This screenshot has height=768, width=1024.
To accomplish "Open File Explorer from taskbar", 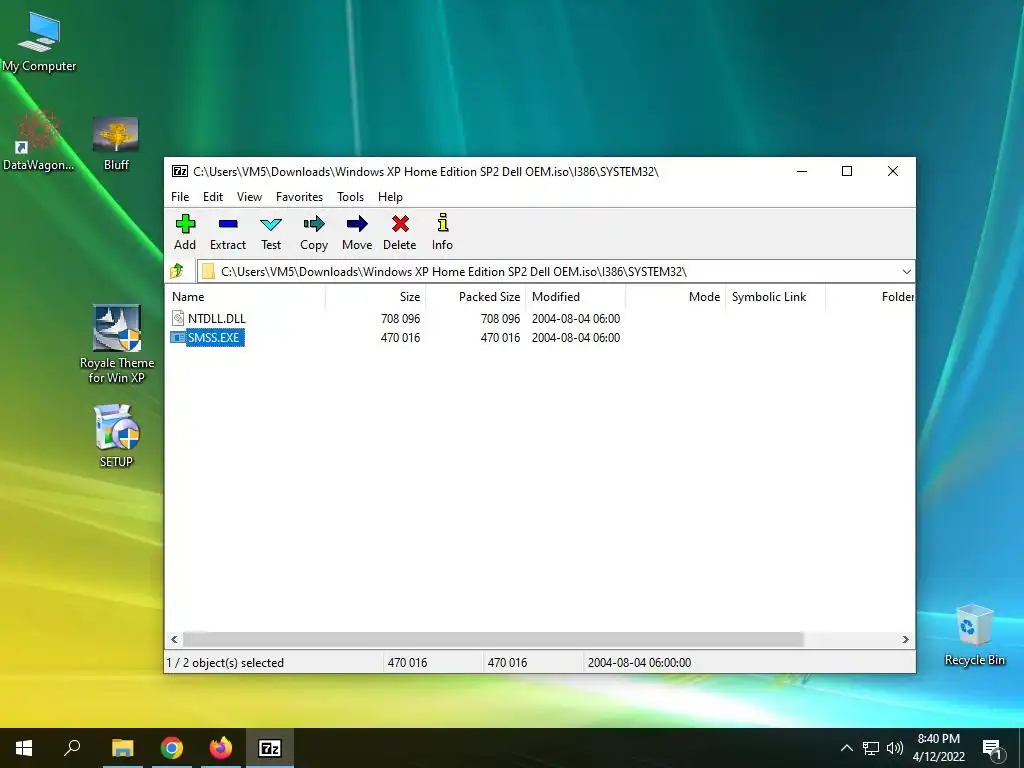I will [122, 748].
